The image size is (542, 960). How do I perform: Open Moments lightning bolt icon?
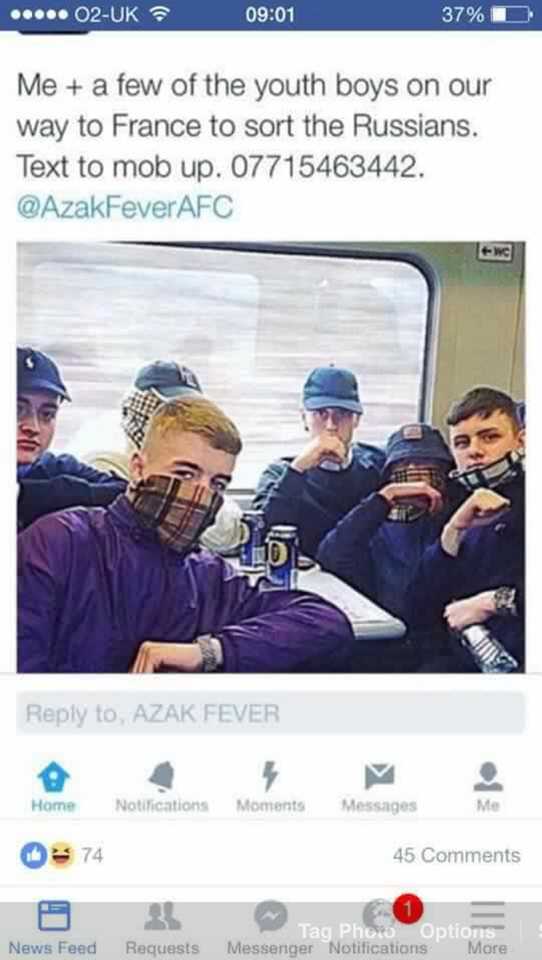[x=270, y=777]
